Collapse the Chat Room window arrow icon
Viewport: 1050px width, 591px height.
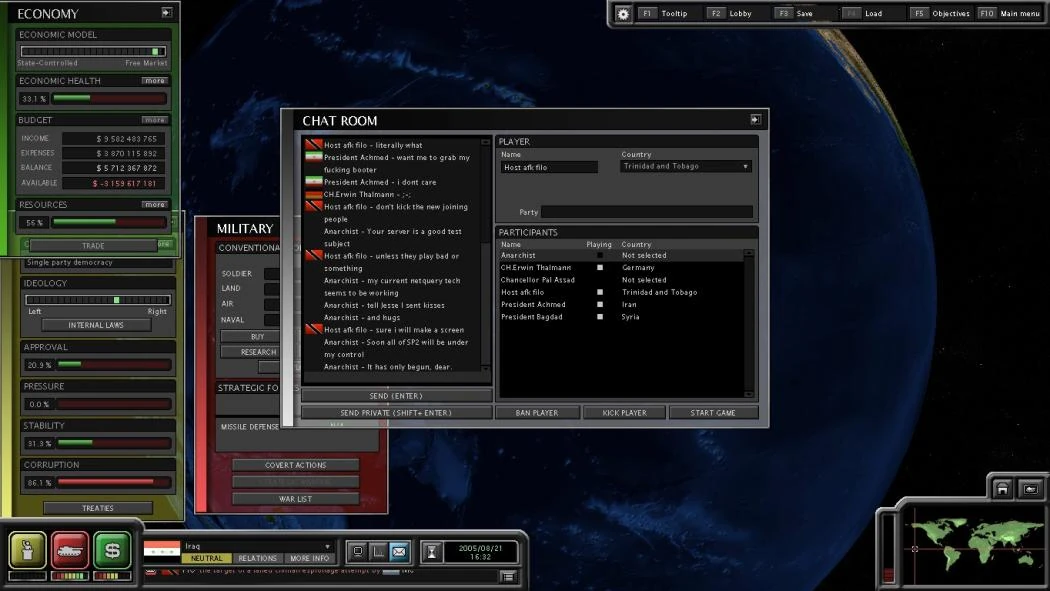[755, 119]
